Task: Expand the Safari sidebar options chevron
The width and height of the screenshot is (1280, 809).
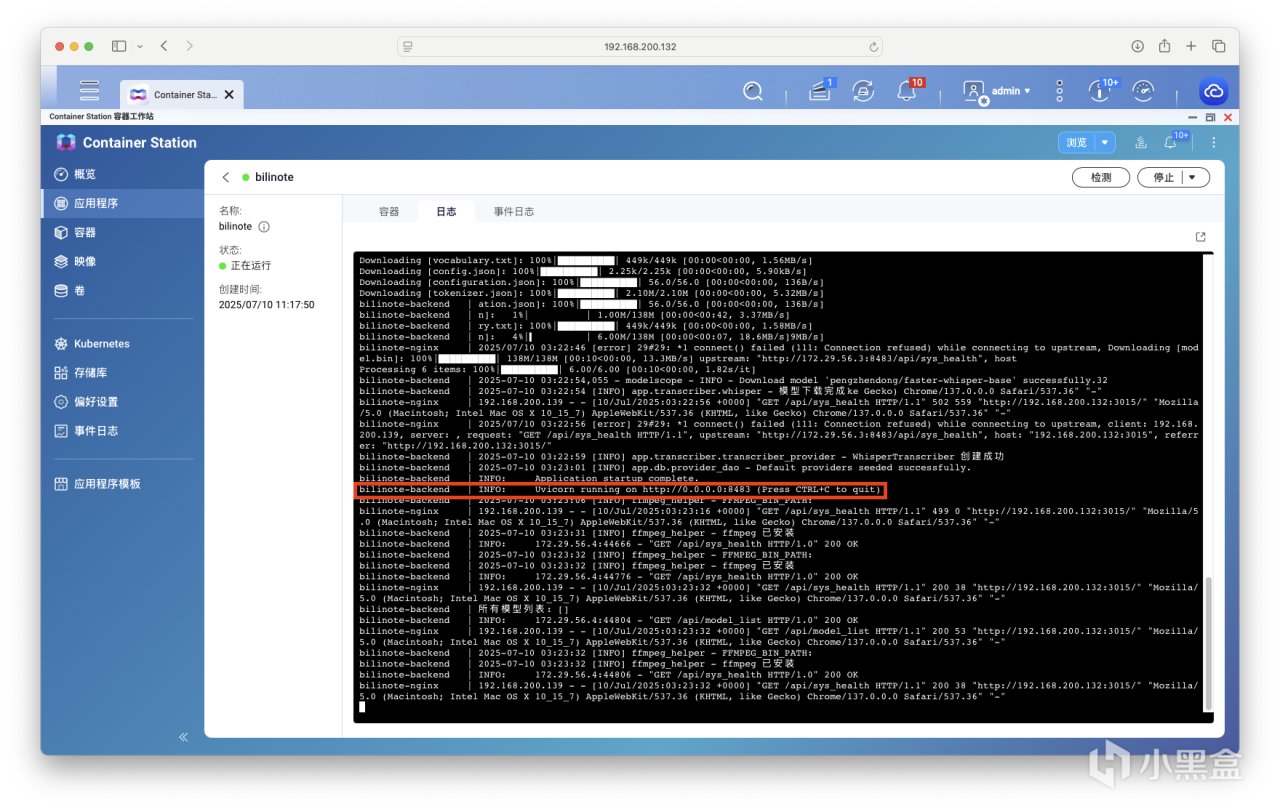Action: click(x=139, y=46)
